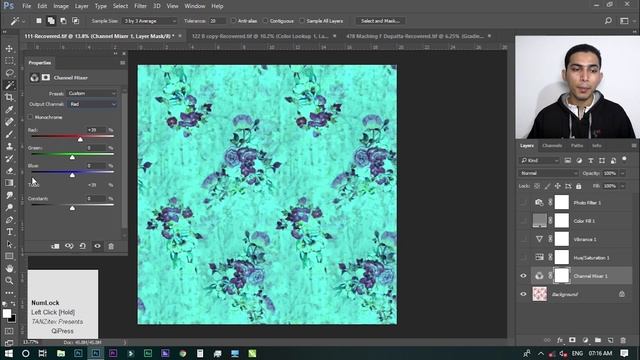The width and height of the screenshot is (640, 360).
Task: Open the Filter menu
Action: (140, 6)
